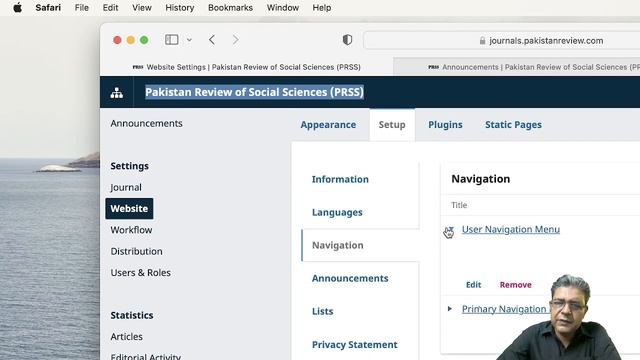This screenshot has height=360, width=640.
Task: Open the Edit menu
Action: 110,8
